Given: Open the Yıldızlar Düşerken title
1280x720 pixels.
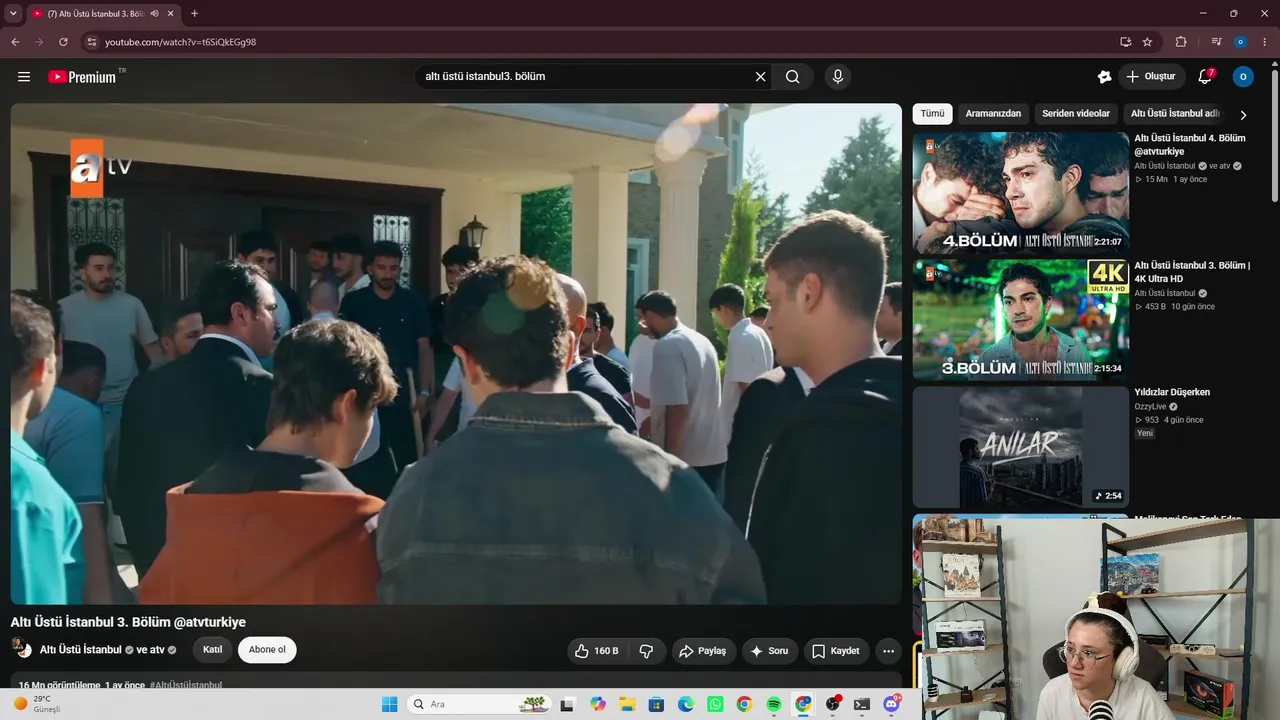Looking at the screenshot, I should point(1172,393).
